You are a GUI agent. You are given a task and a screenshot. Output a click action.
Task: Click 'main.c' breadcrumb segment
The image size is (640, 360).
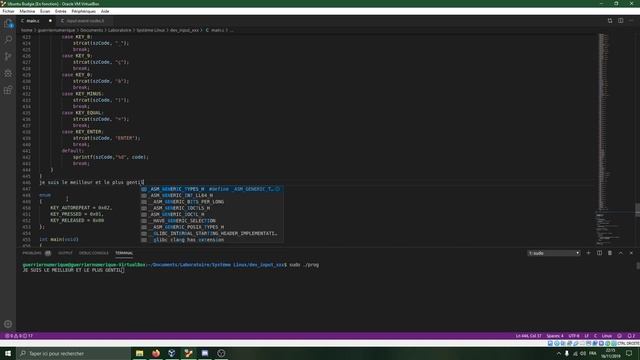pos(215,30)
